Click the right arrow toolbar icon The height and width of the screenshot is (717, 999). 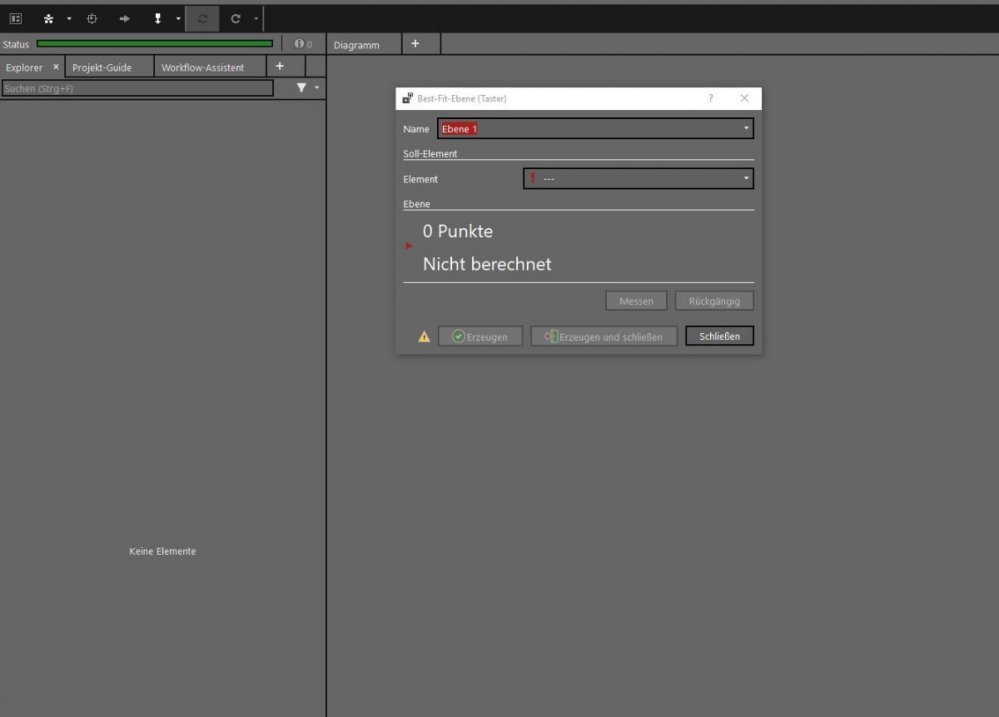pyautogui.click(x=124, y=18)
